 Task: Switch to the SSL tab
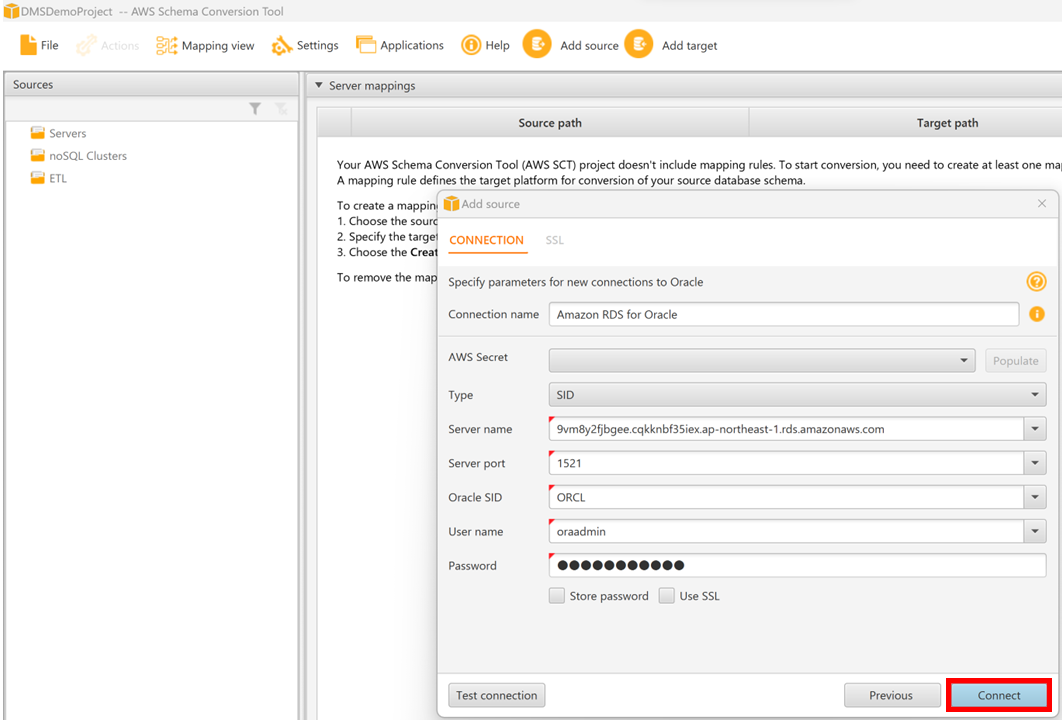pos(554,240)
